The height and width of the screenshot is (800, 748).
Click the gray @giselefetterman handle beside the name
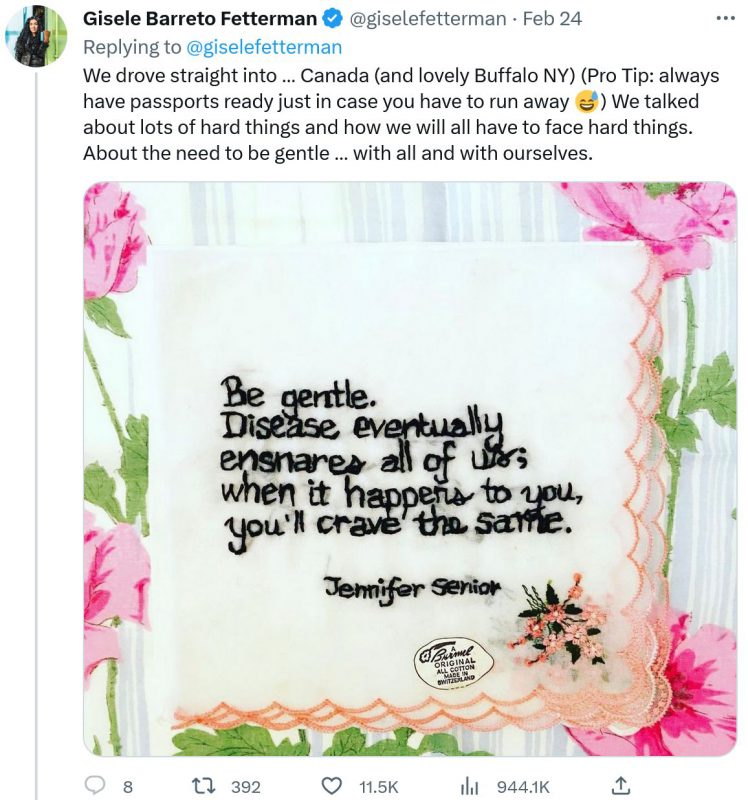[x=426, y=20]
